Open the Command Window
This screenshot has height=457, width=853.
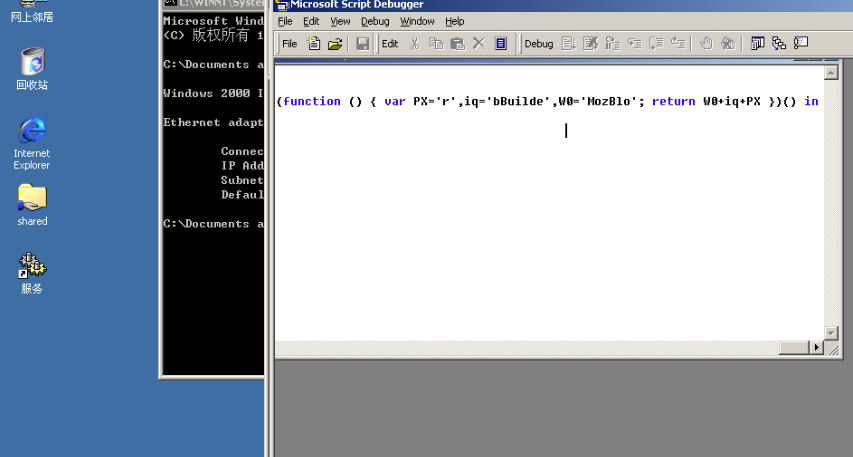point(801,44)
